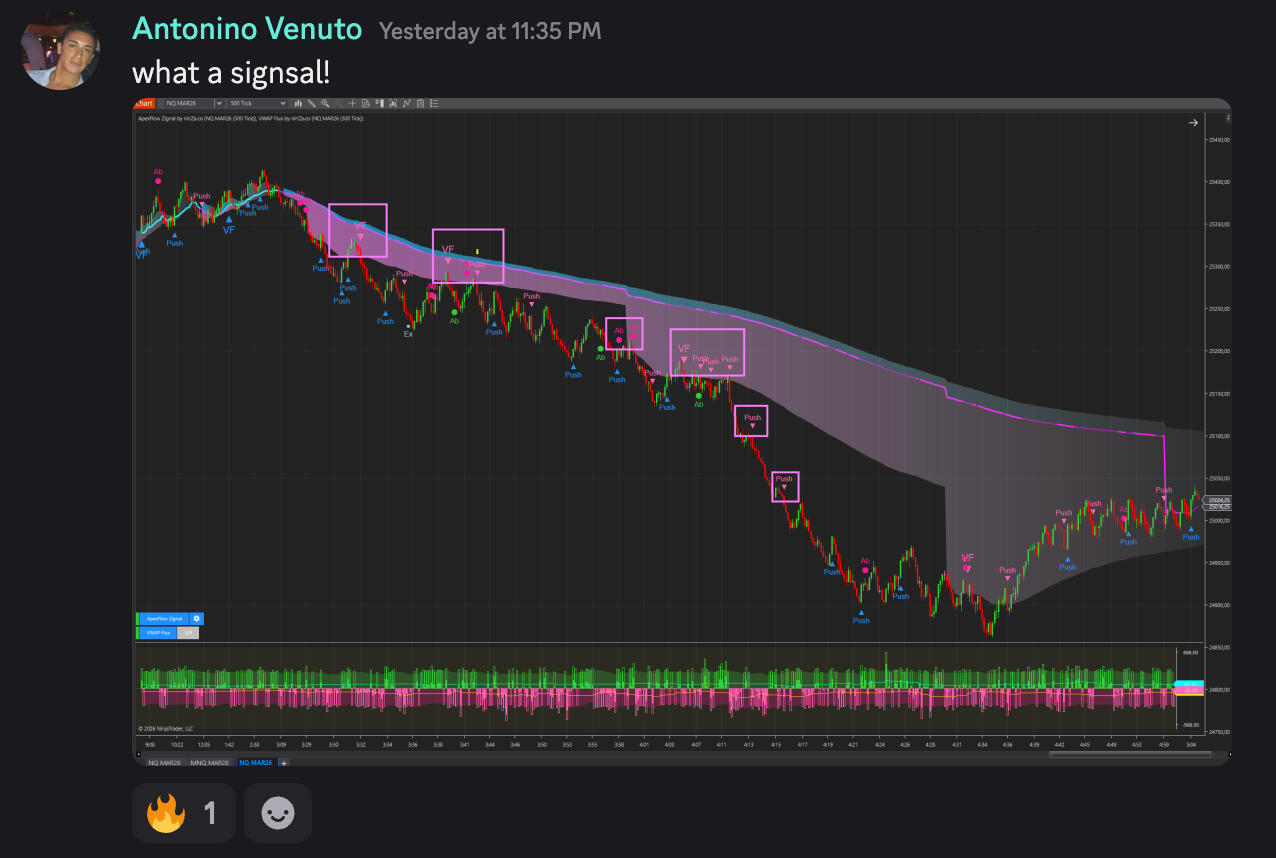Click the add reaction smiley icon
Image resolution: width=1276 pixels, height=858 pixels.
pos(278,813)
